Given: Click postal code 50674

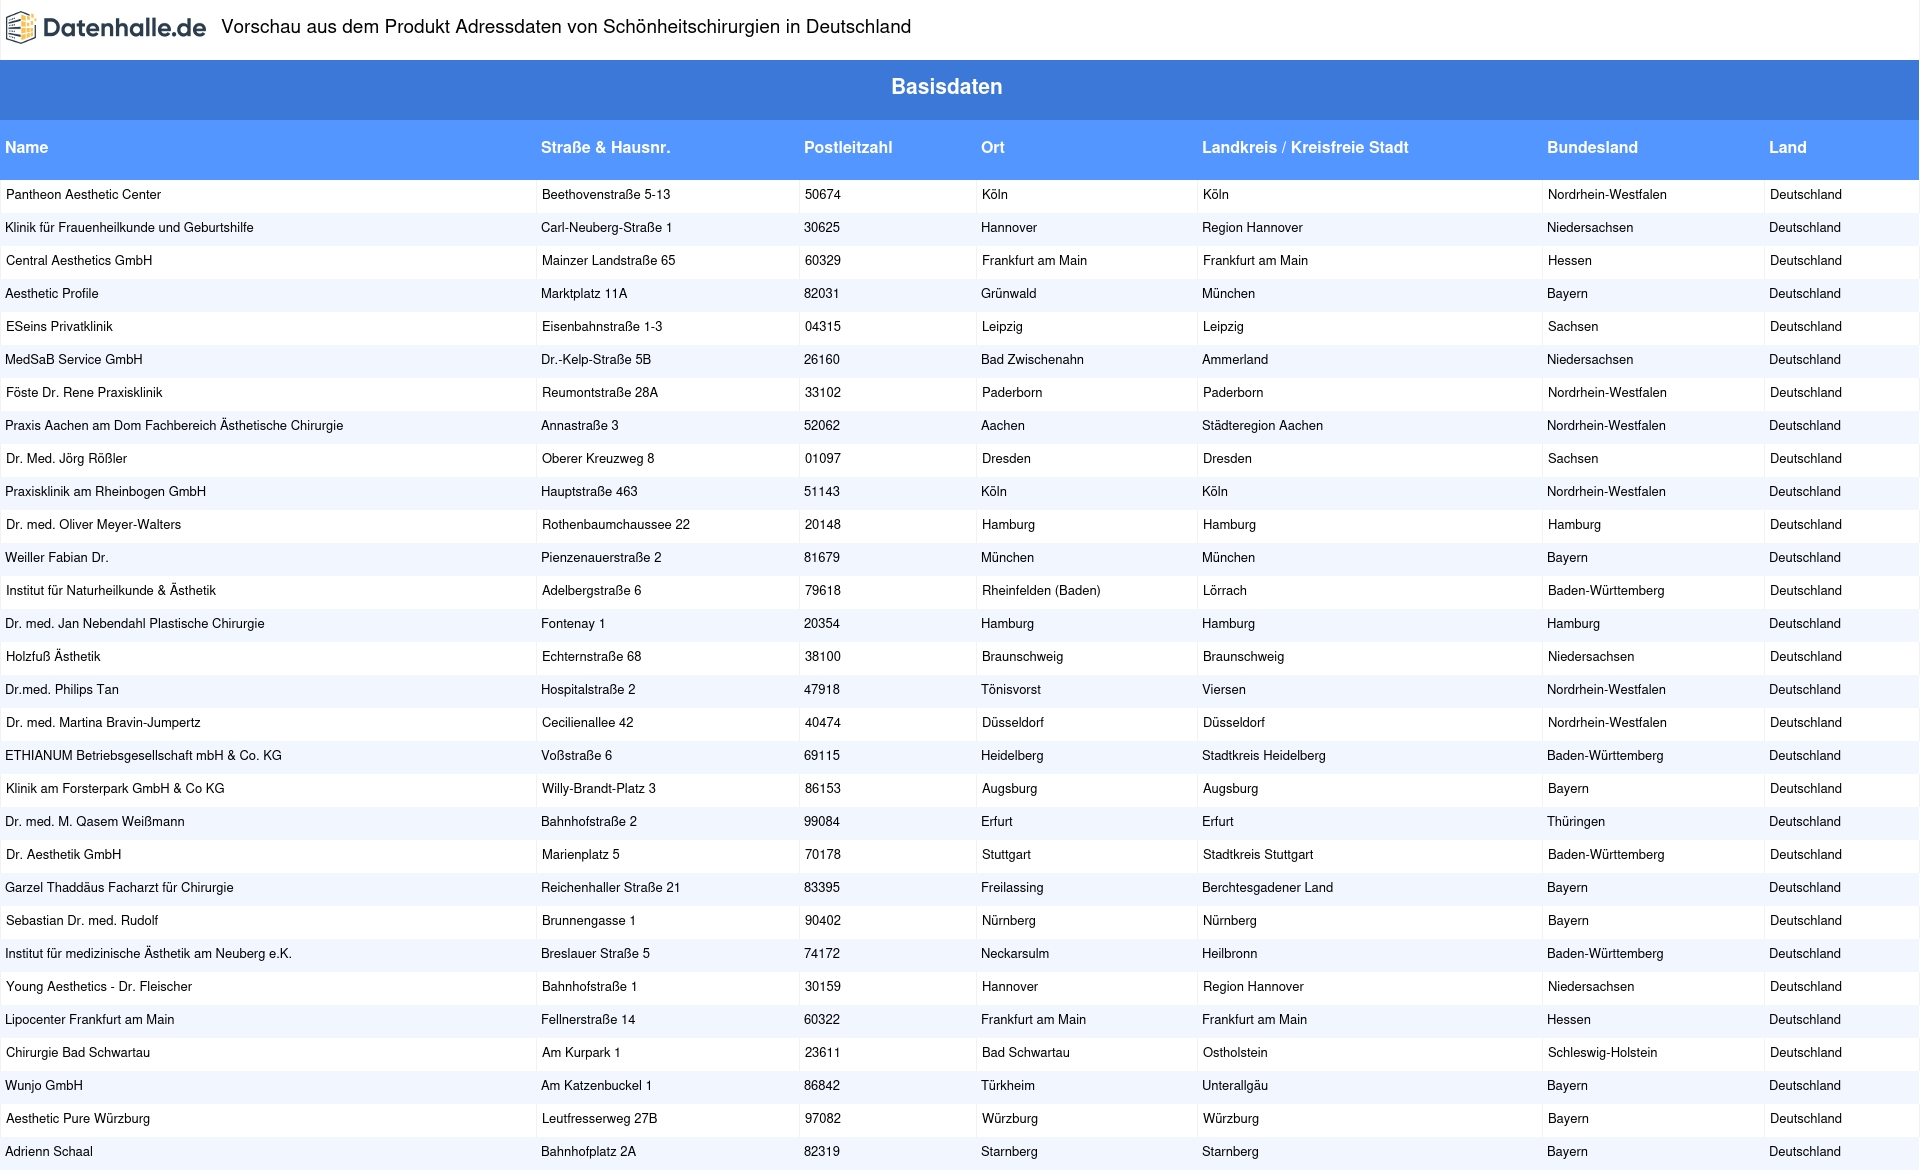Looking at the screenshot, I should click(x=823, y=194).
